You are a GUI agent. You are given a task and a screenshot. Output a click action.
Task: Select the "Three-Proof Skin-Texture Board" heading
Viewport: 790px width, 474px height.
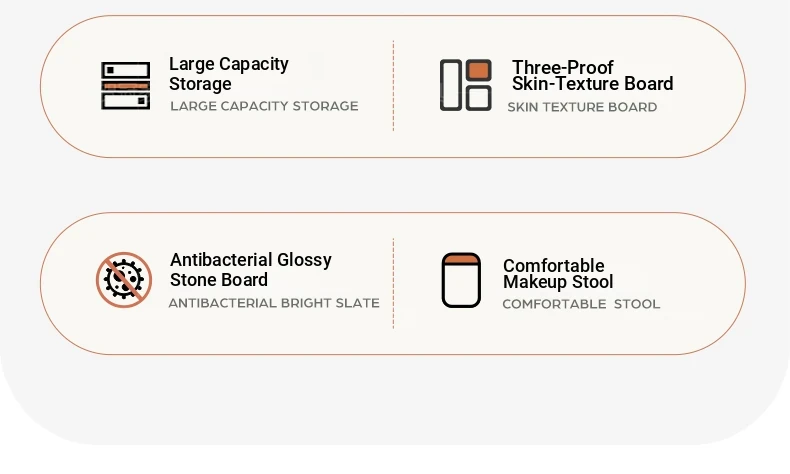(592, 76)
